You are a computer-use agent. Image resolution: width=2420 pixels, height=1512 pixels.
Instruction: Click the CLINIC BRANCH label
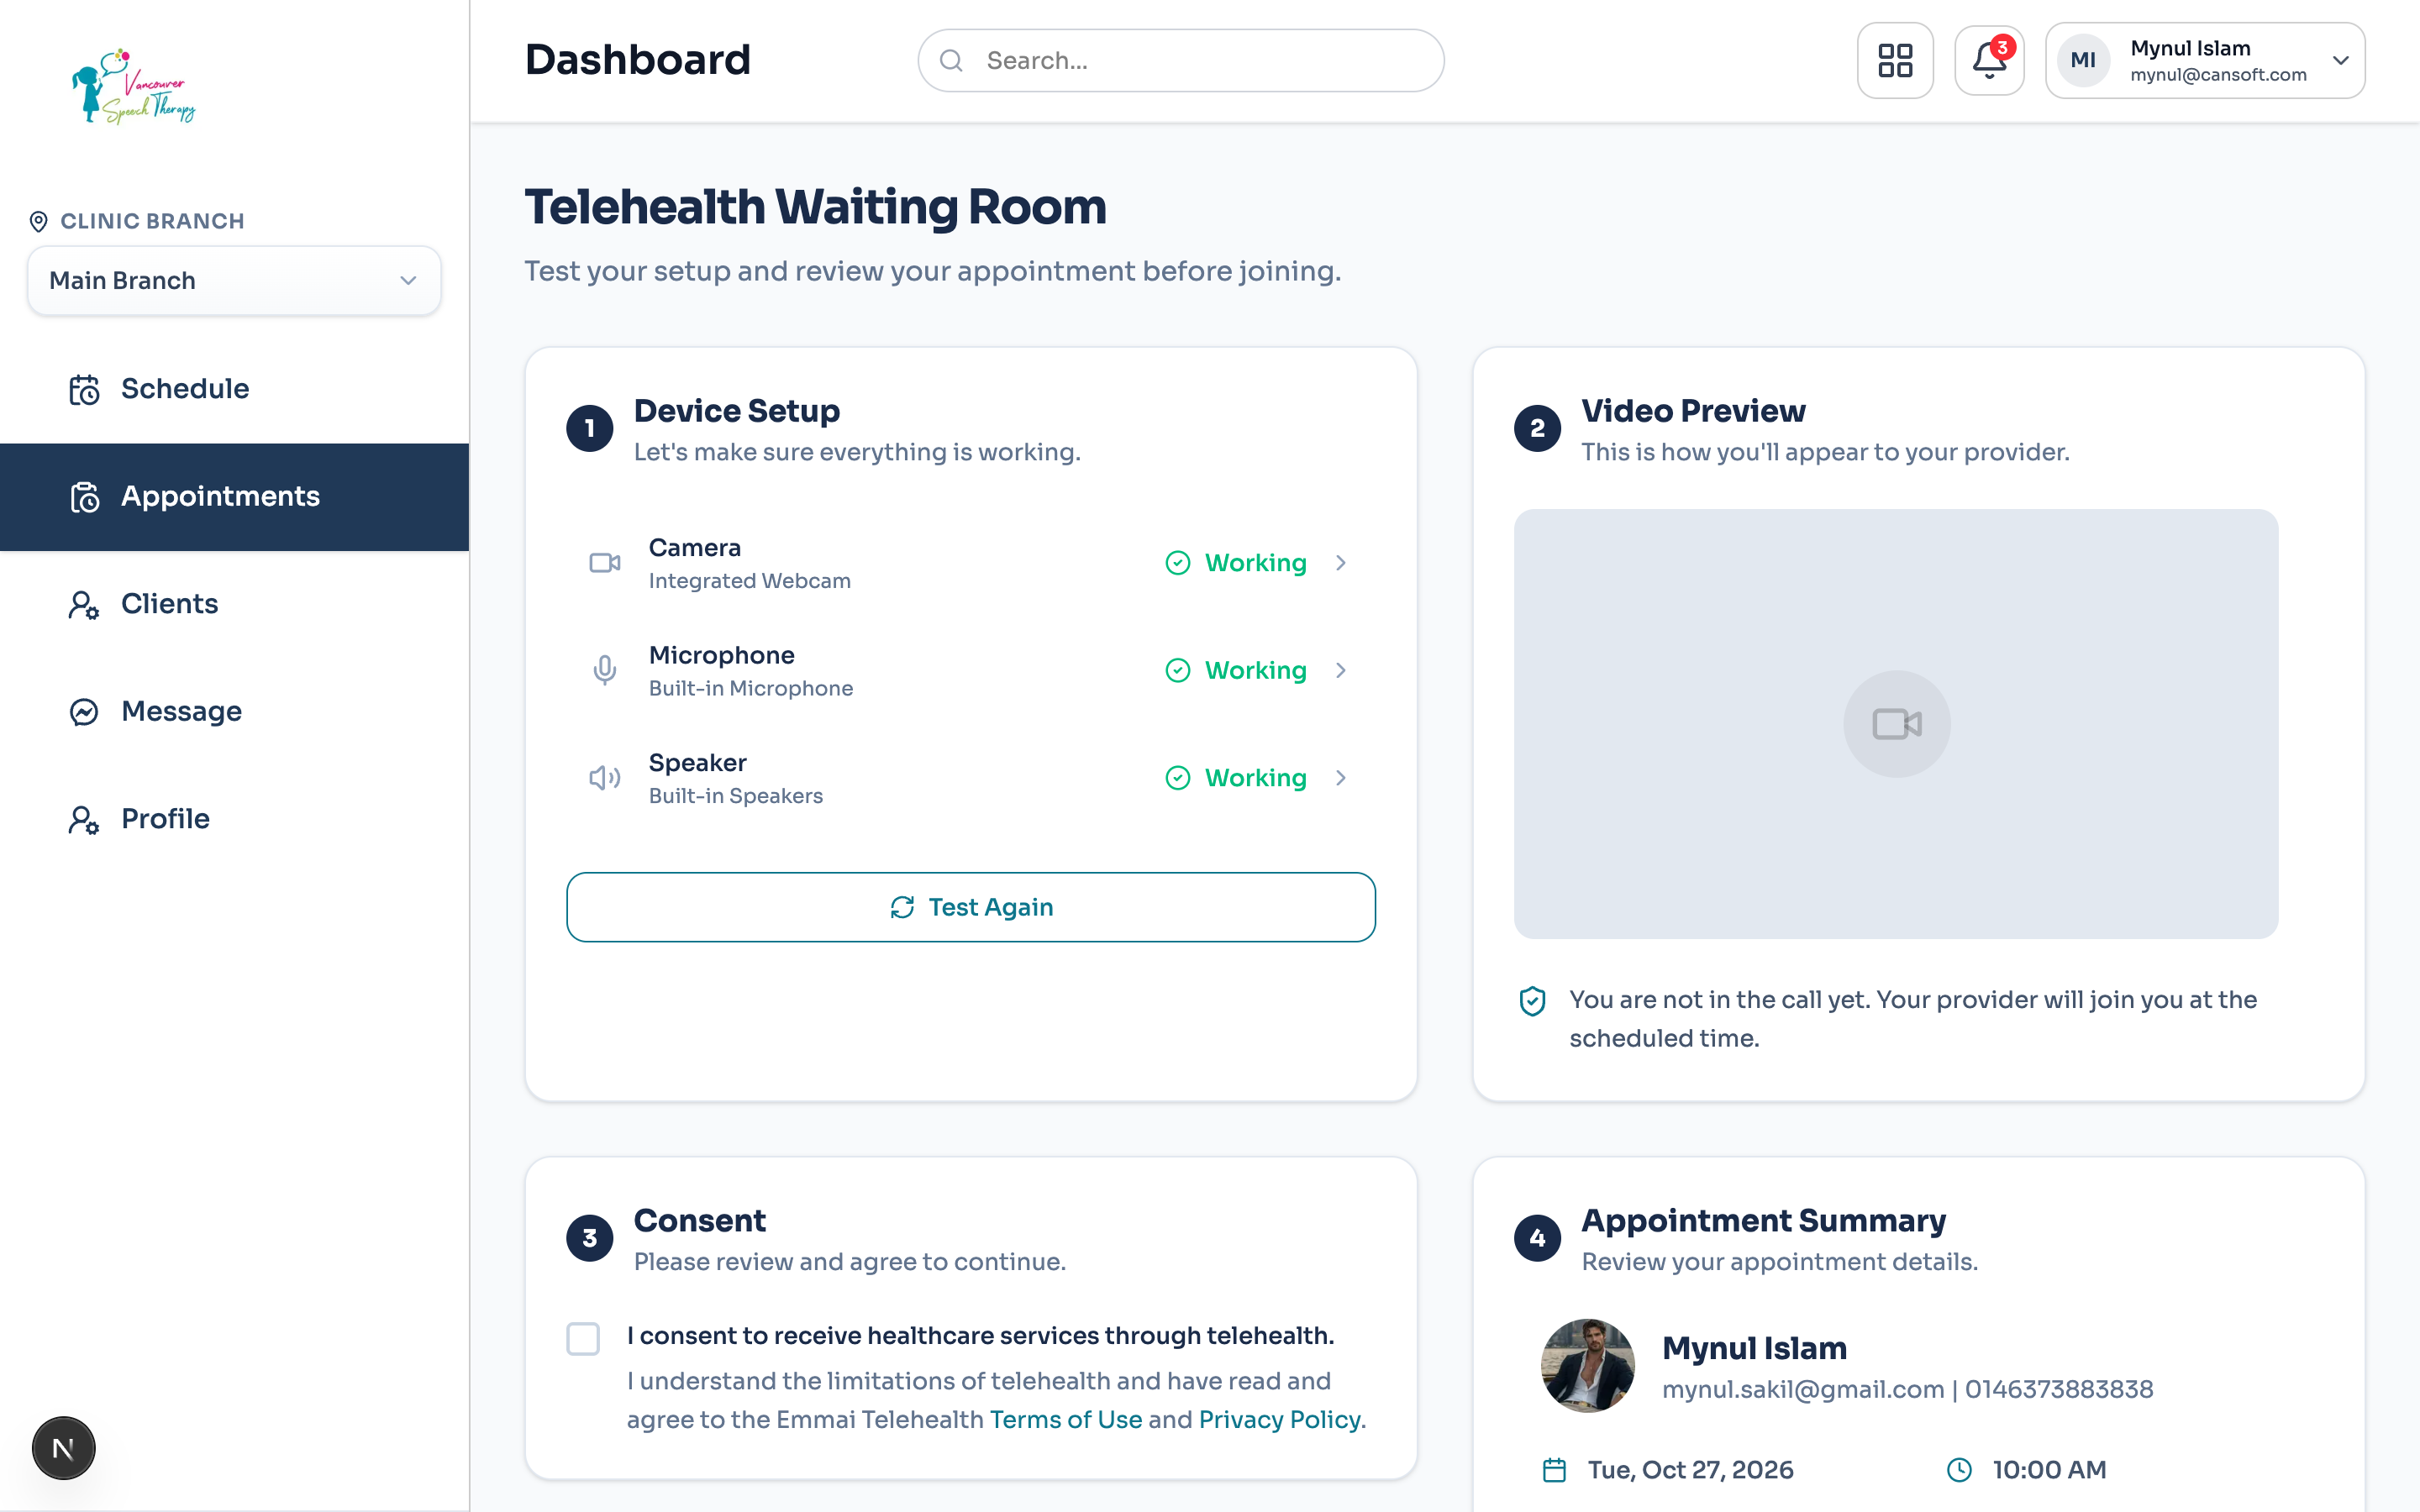152,221
